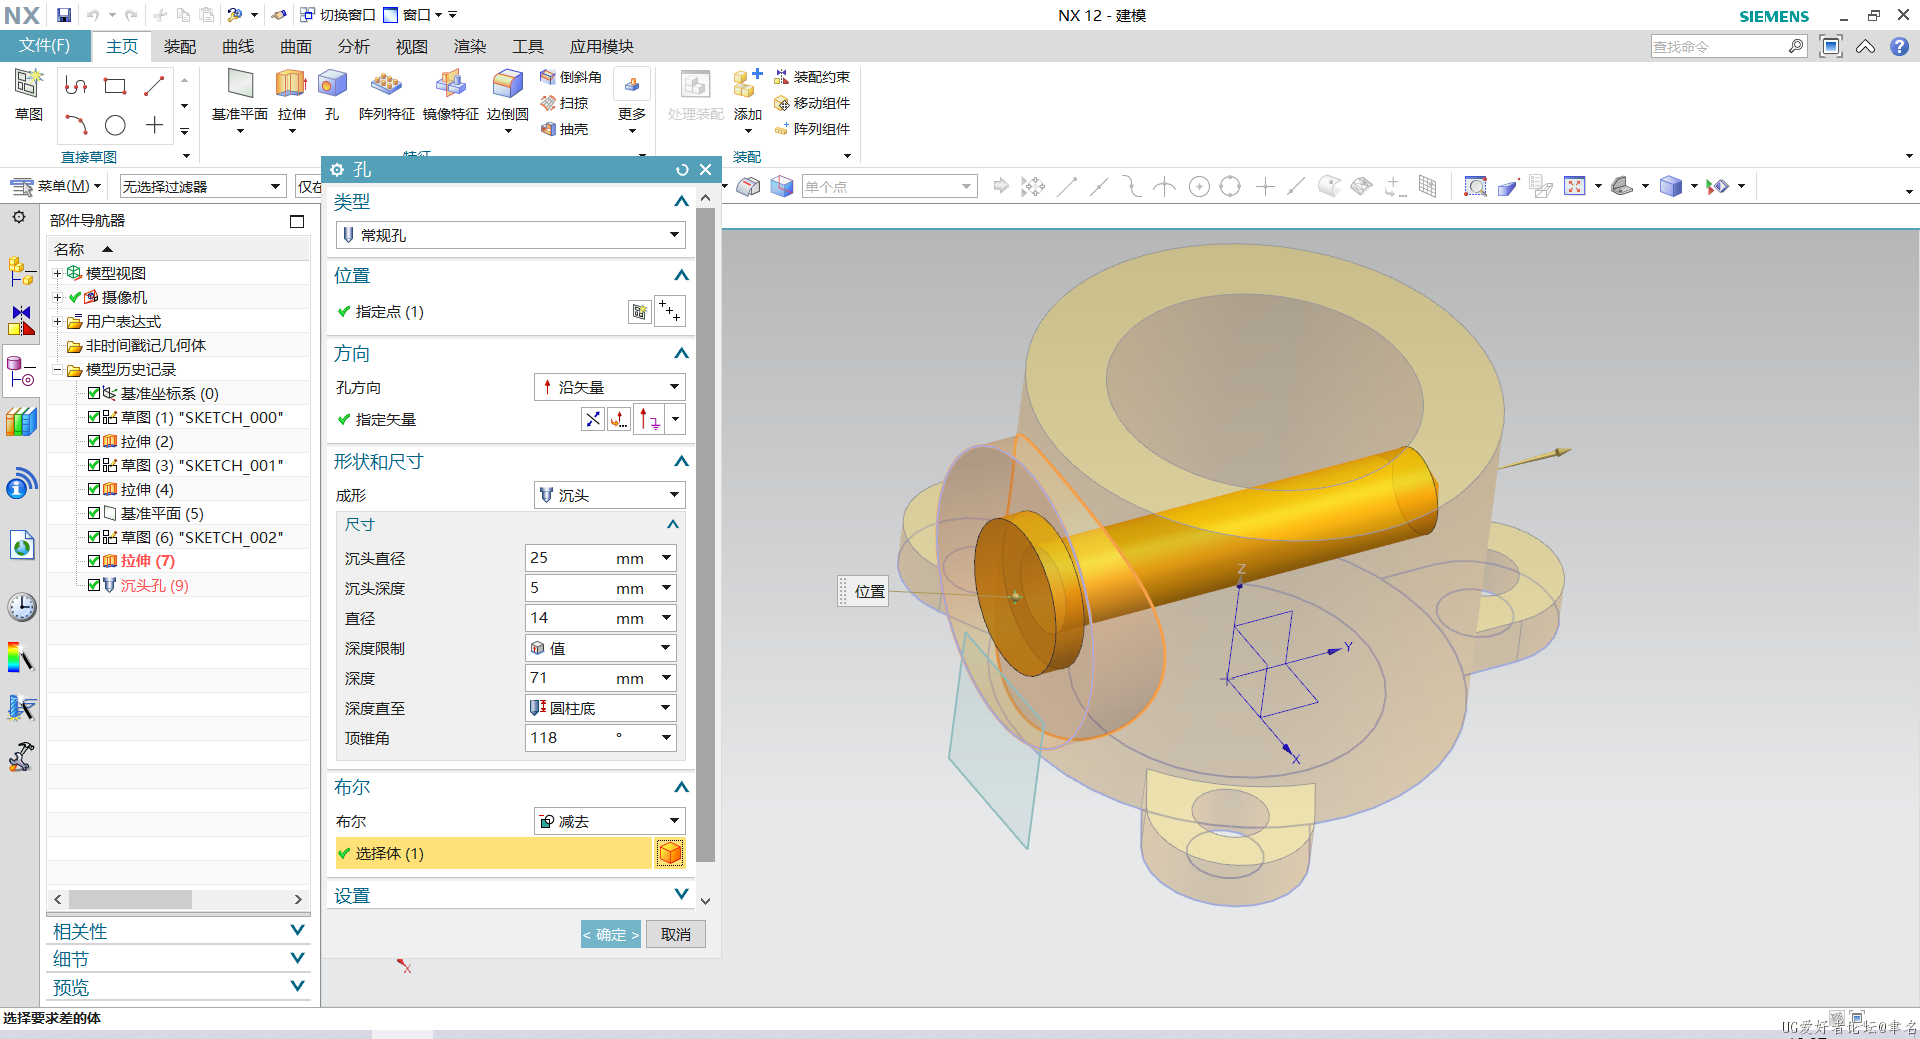
Task: Click the 取消 button
Action: pyautogui.click(x=676, y=934)
